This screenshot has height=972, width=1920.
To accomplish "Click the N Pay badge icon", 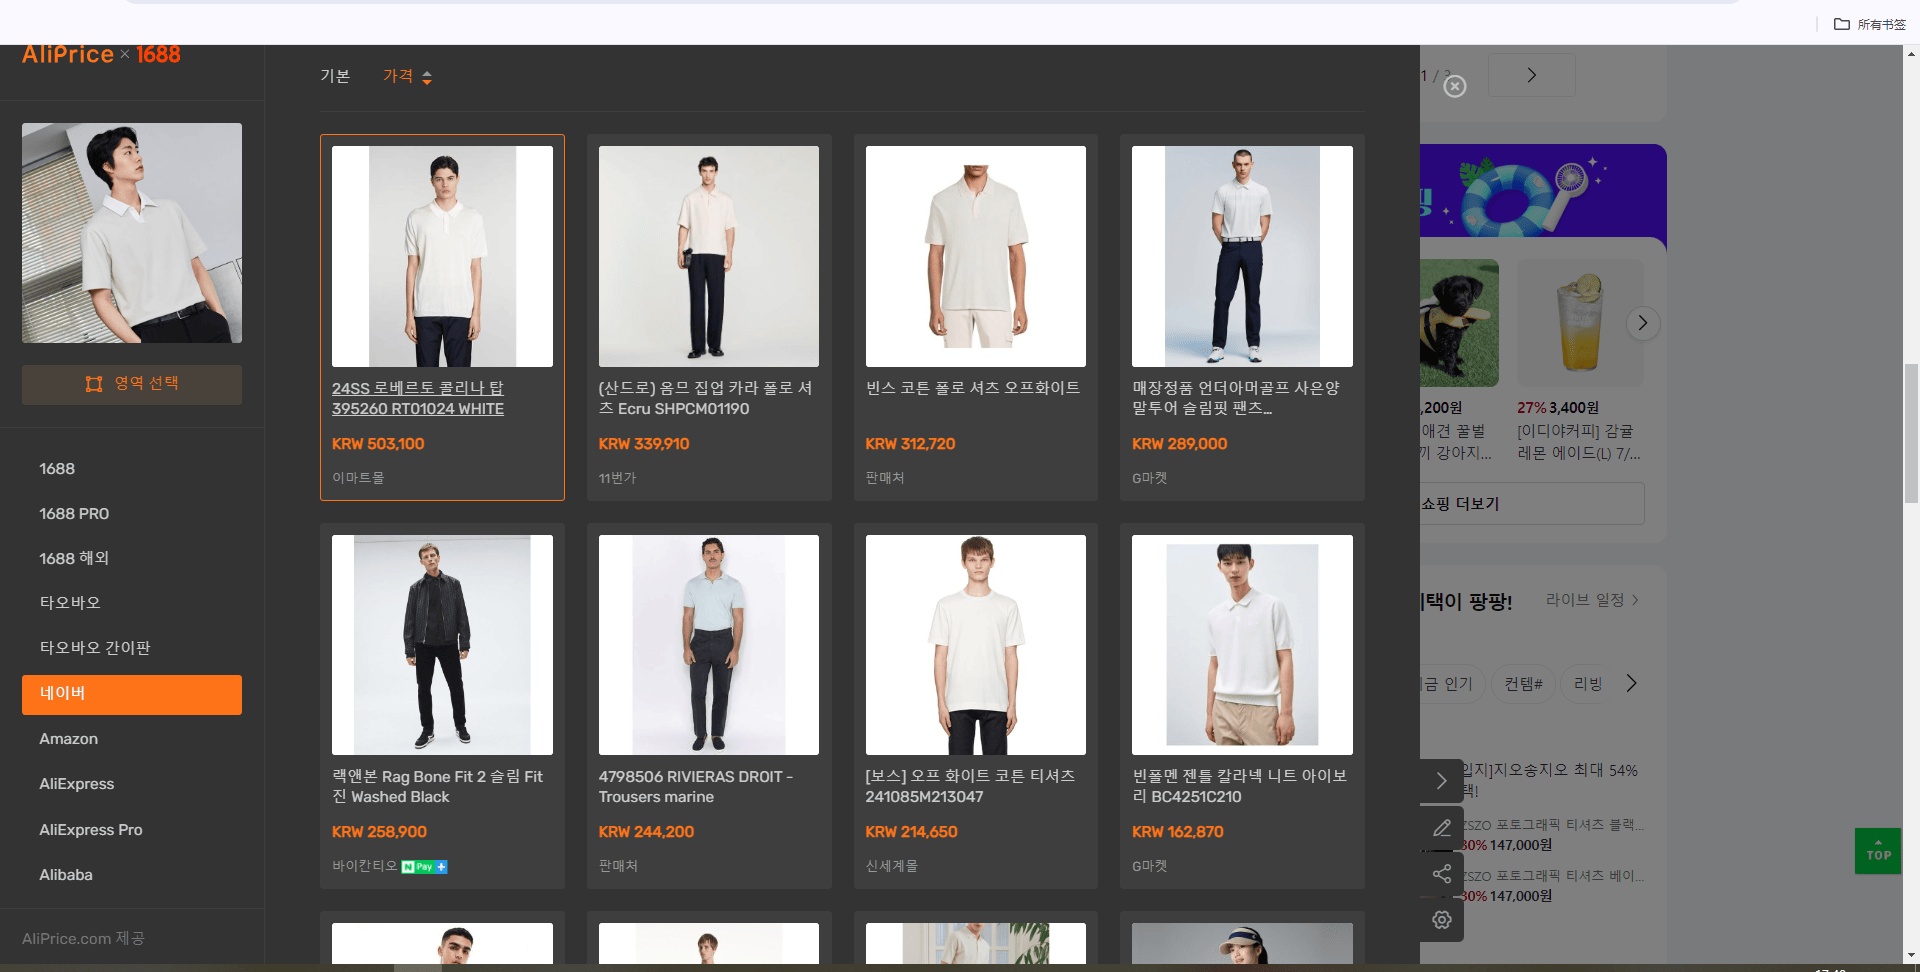I will point(424,867).
